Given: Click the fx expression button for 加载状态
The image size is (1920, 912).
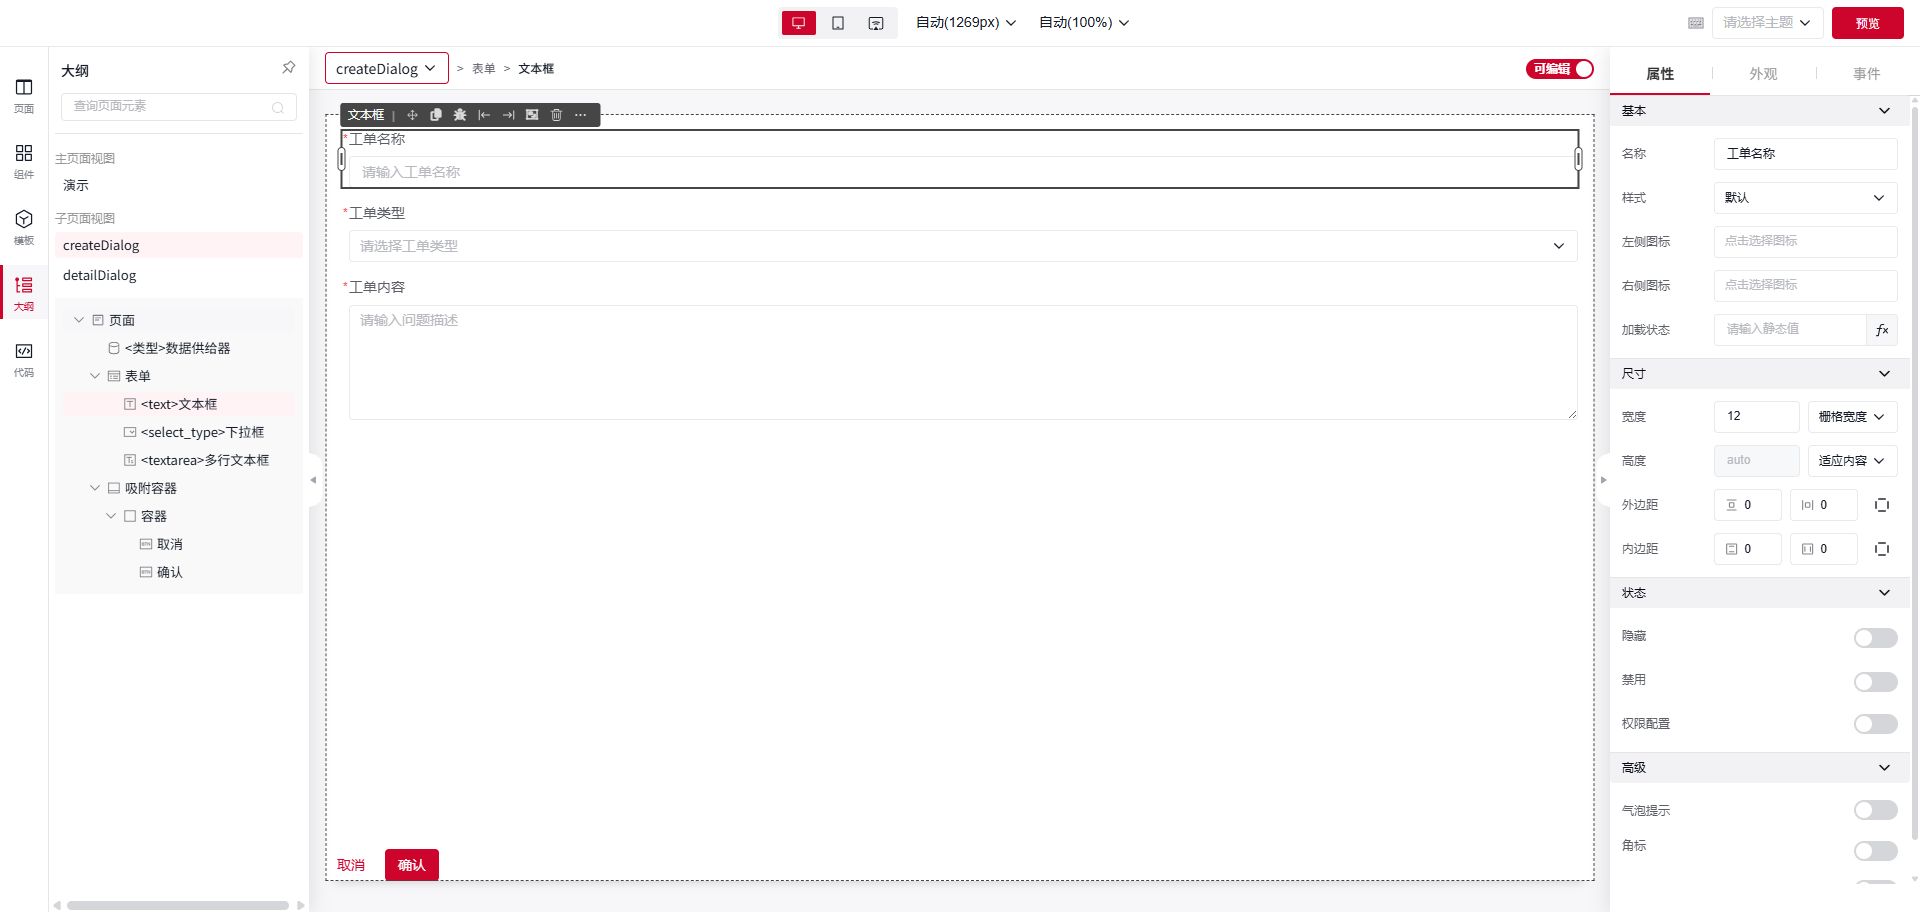Looking at the screenshot, I should click(x=1881, y=330).
